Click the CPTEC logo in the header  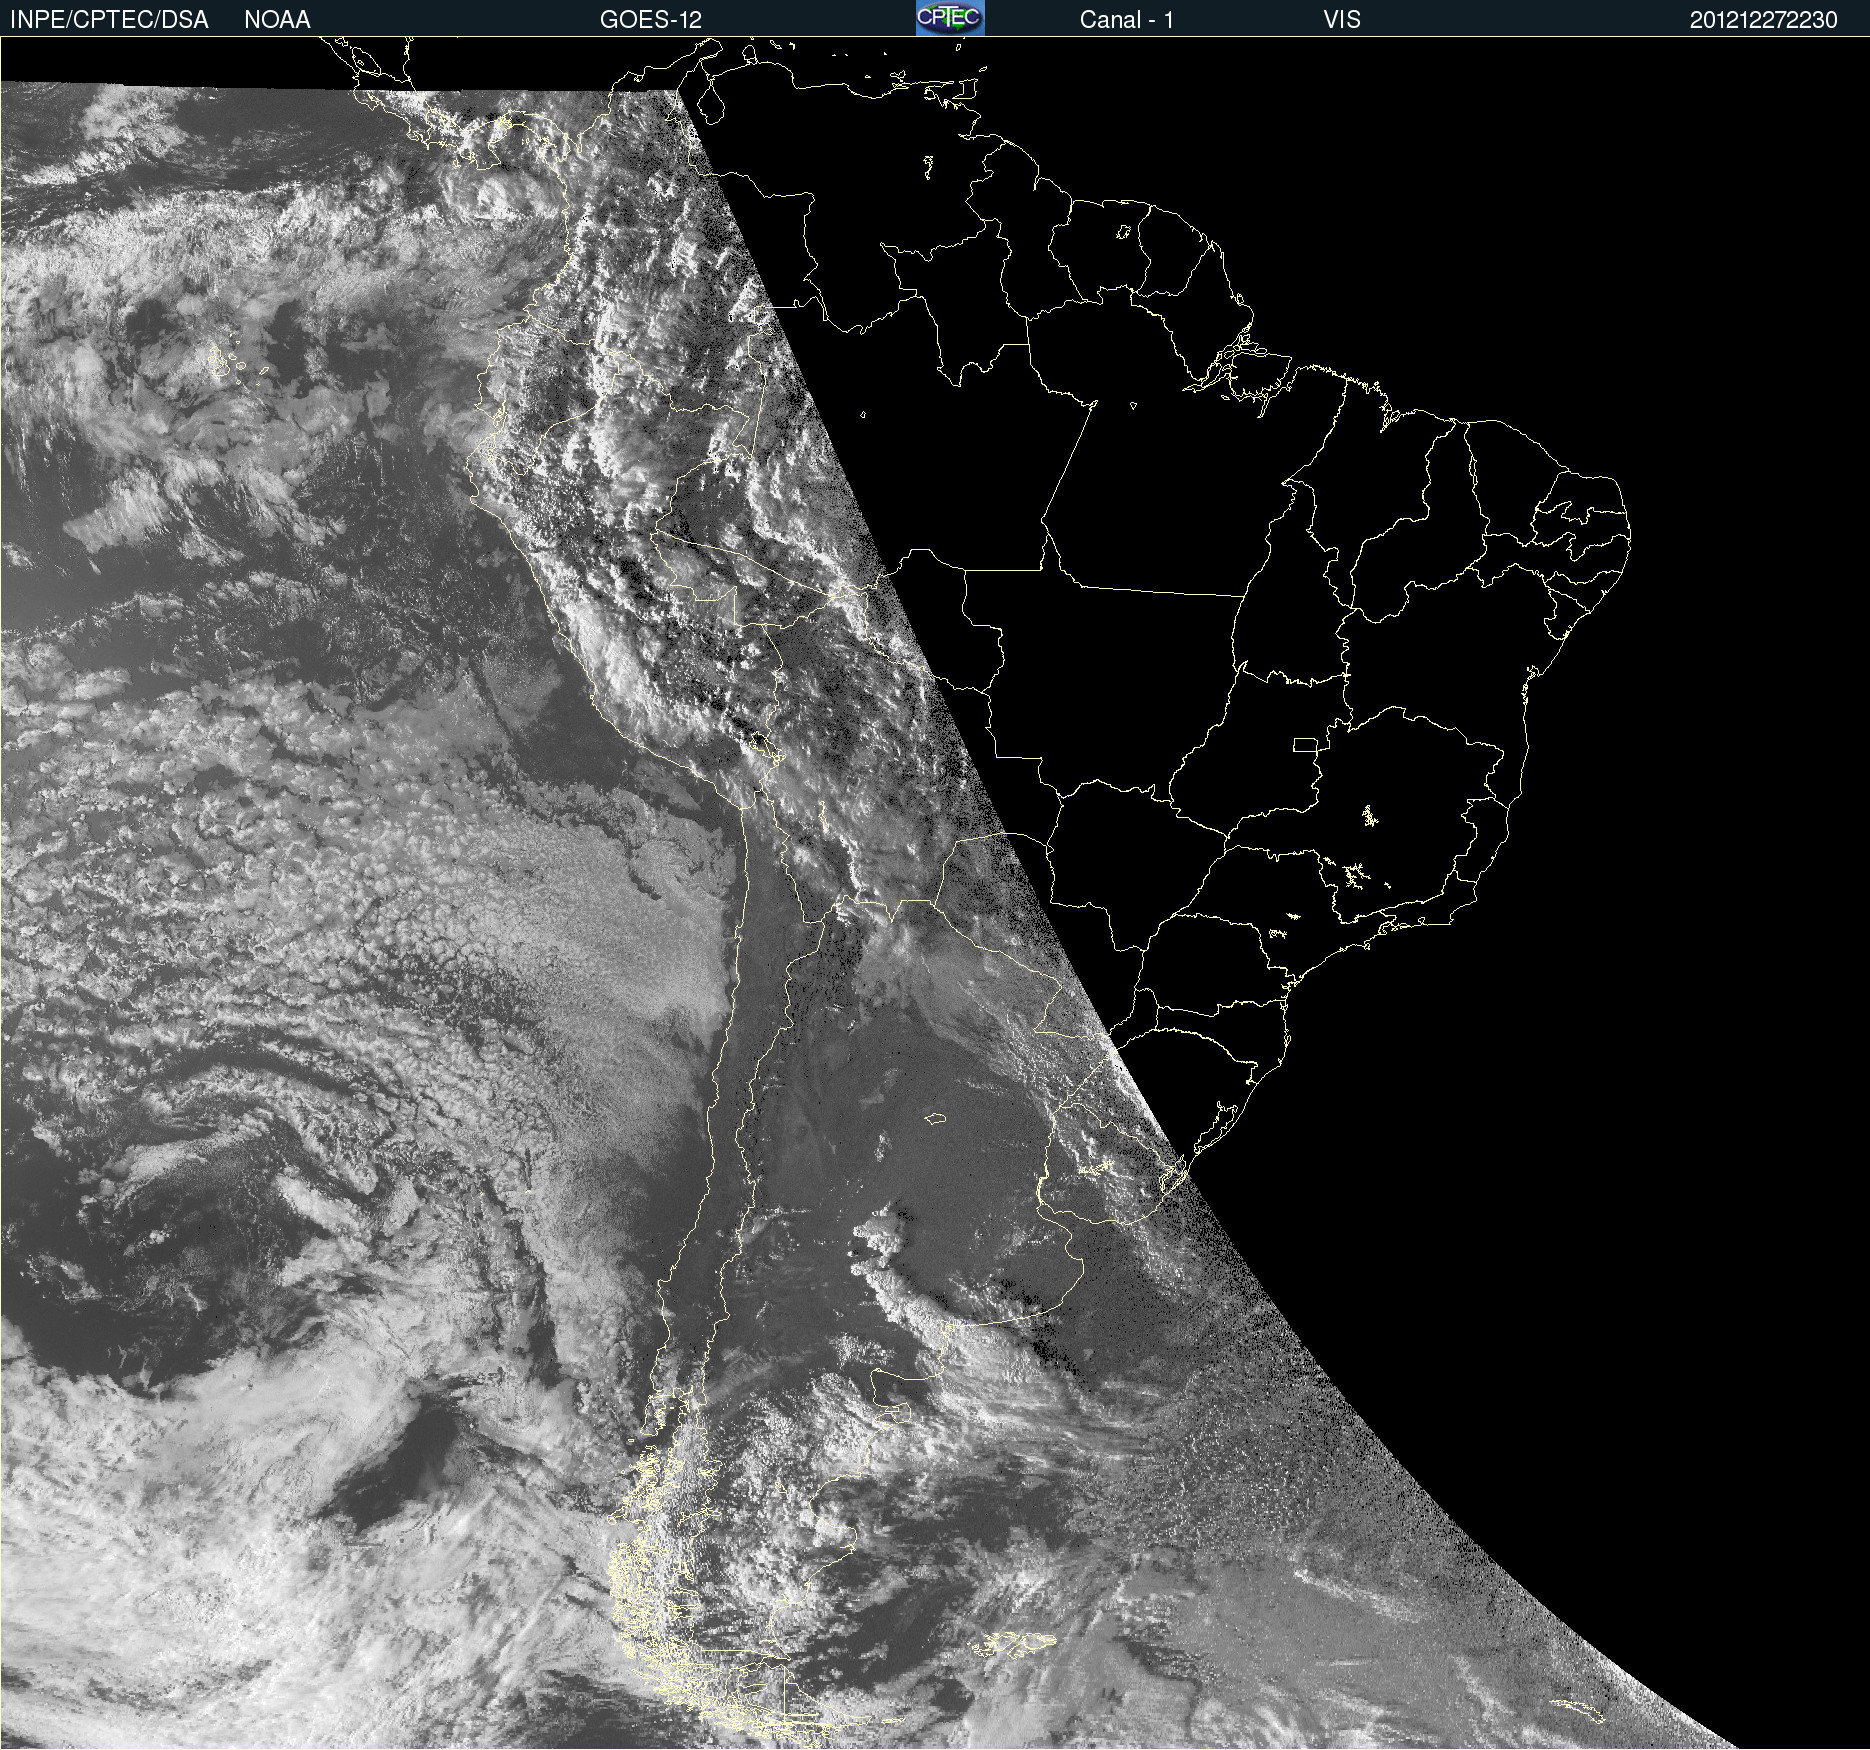click(950, 18)
